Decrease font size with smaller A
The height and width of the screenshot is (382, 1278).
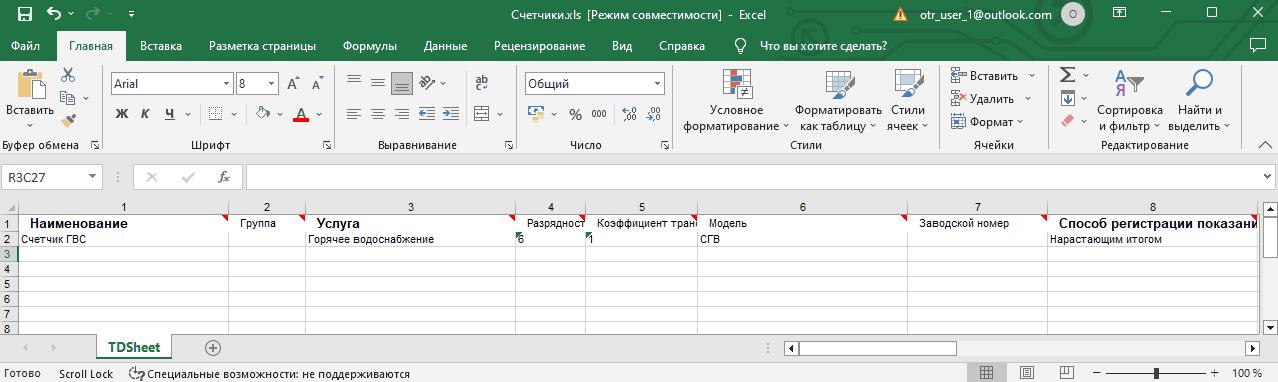pyautogui.click(x=315, y=85)
